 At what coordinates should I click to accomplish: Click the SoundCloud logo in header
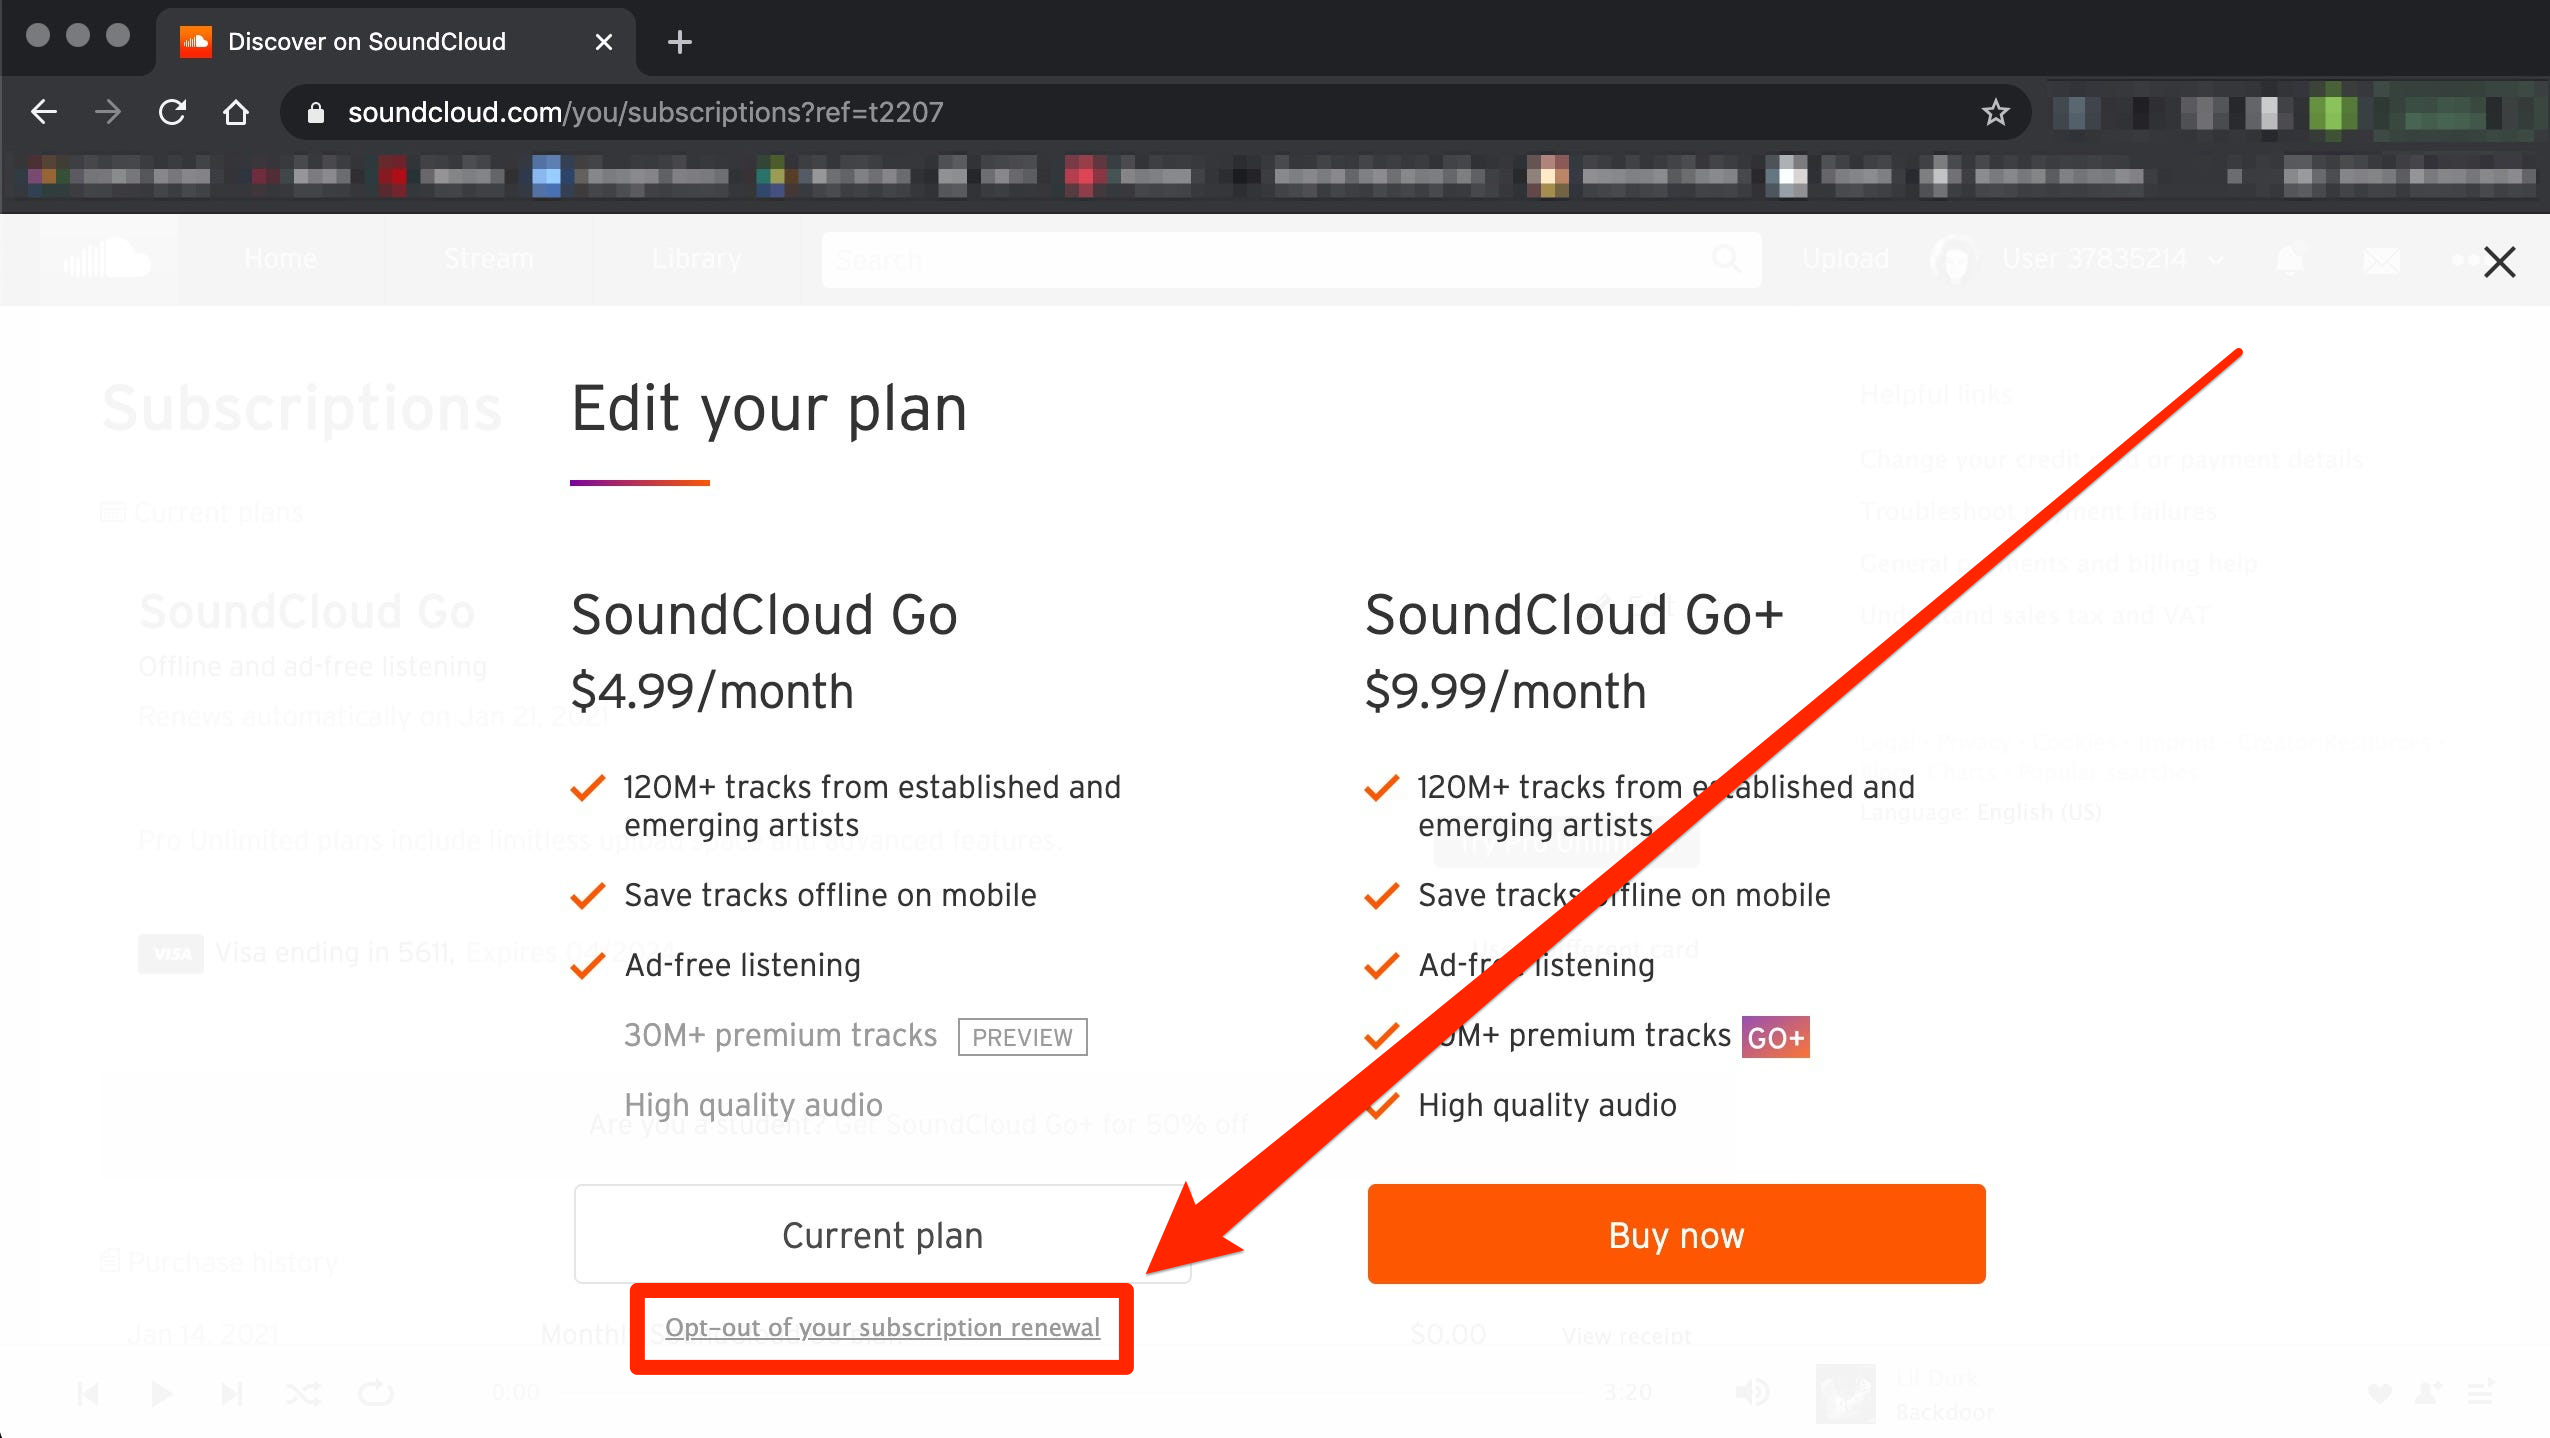[x=107, y=259]
